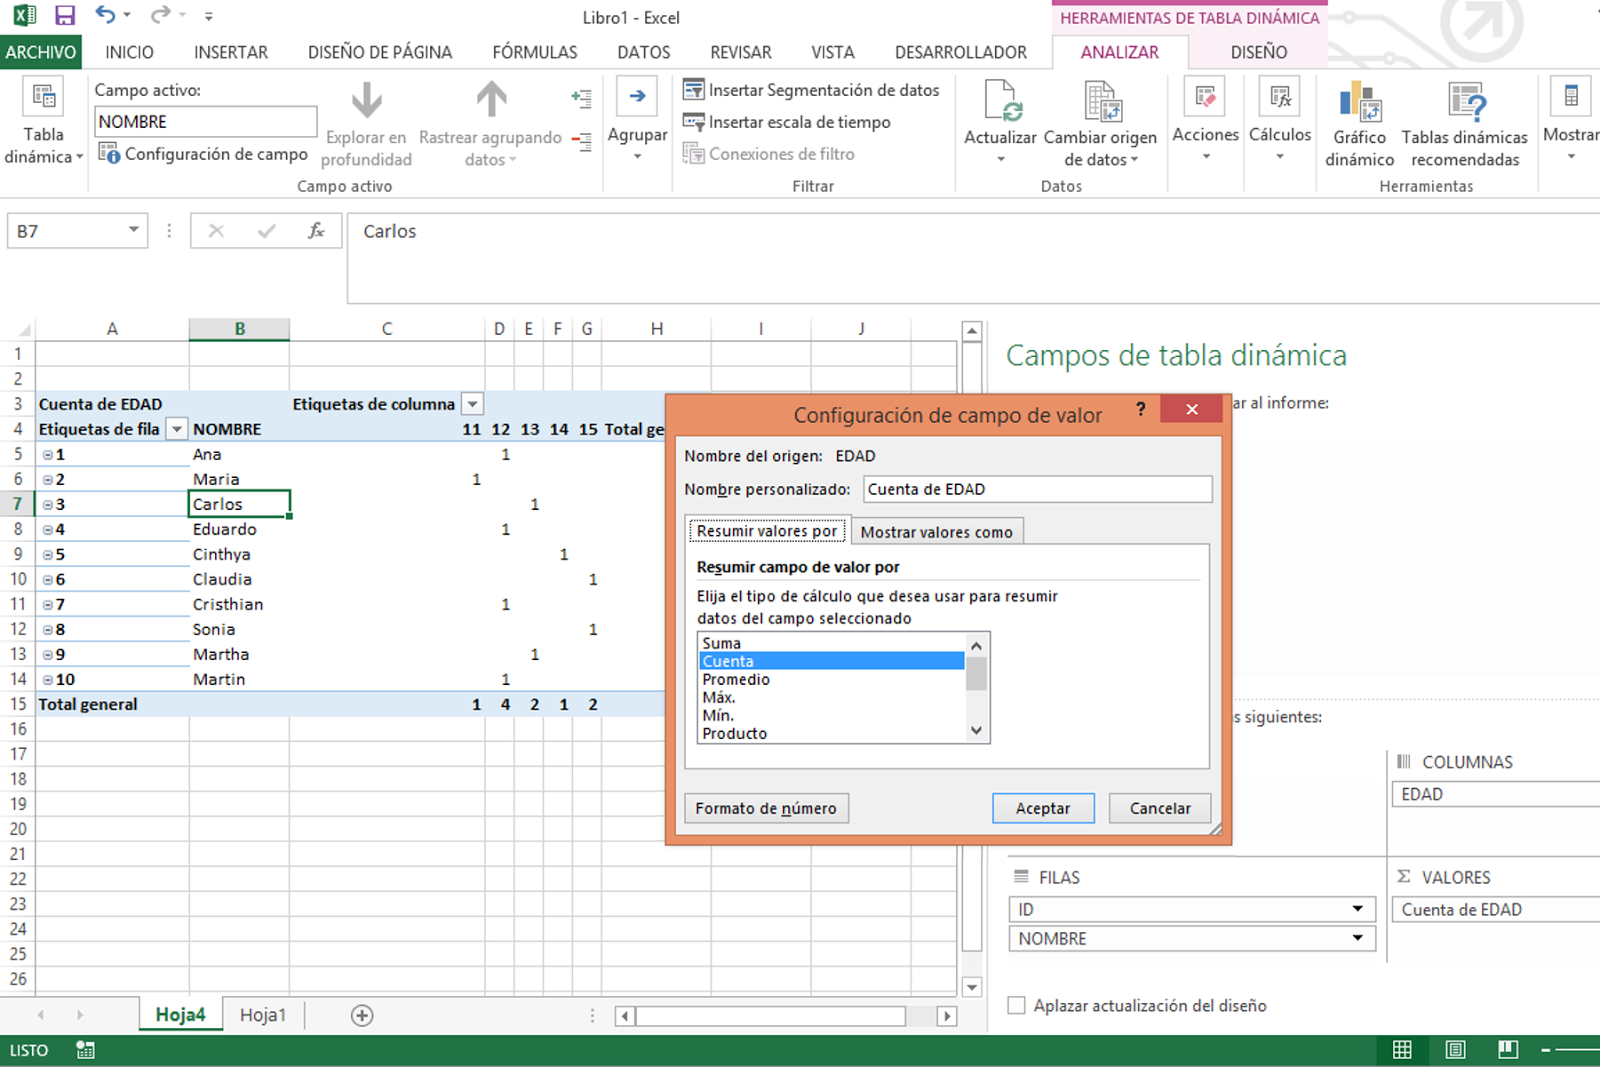The height and width of the screenshot is (1067, 1600).
Task: Open the ID field dropdown in FILAS
Action: (x=1358, y=908)
